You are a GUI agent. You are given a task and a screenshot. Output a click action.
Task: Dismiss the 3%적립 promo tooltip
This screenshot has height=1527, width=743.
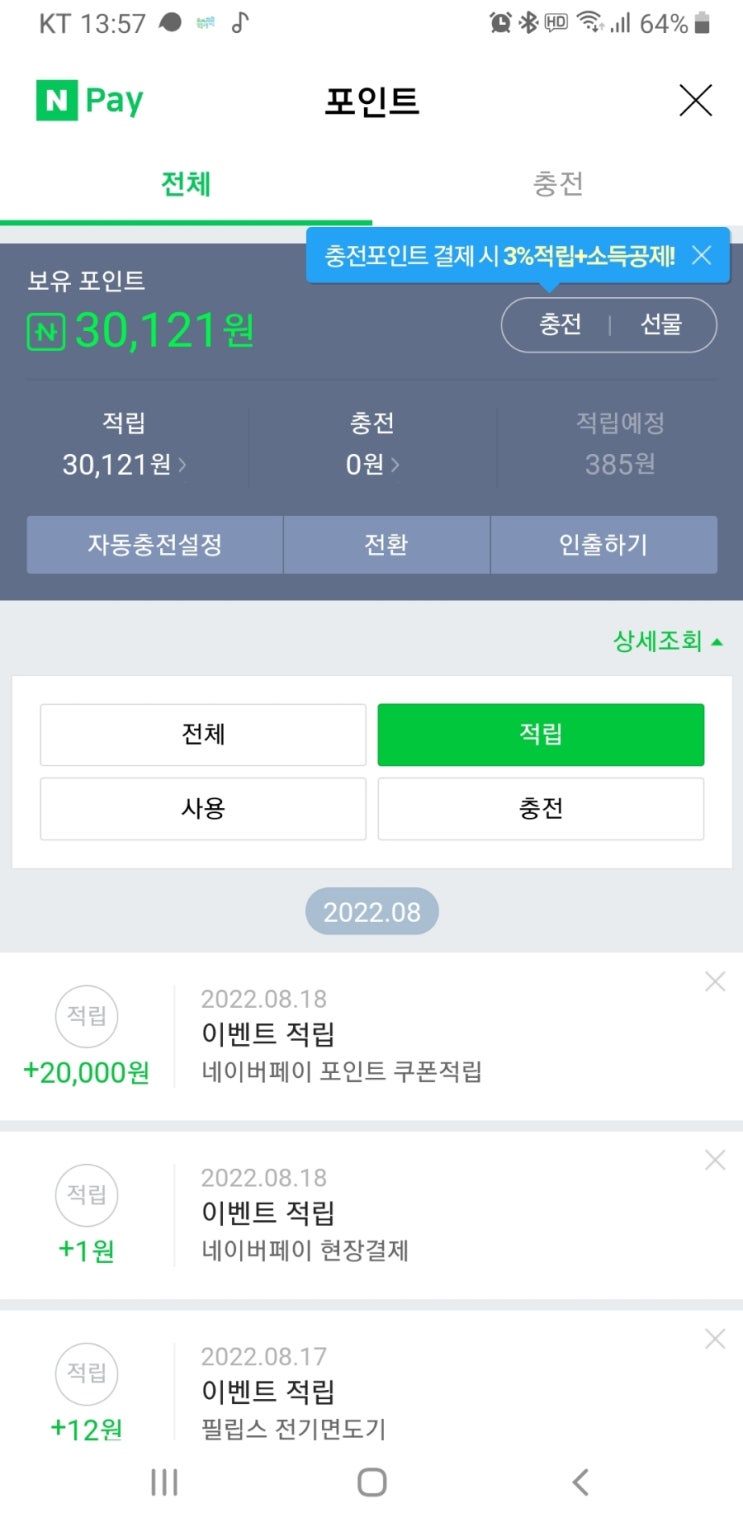[702, 256]
